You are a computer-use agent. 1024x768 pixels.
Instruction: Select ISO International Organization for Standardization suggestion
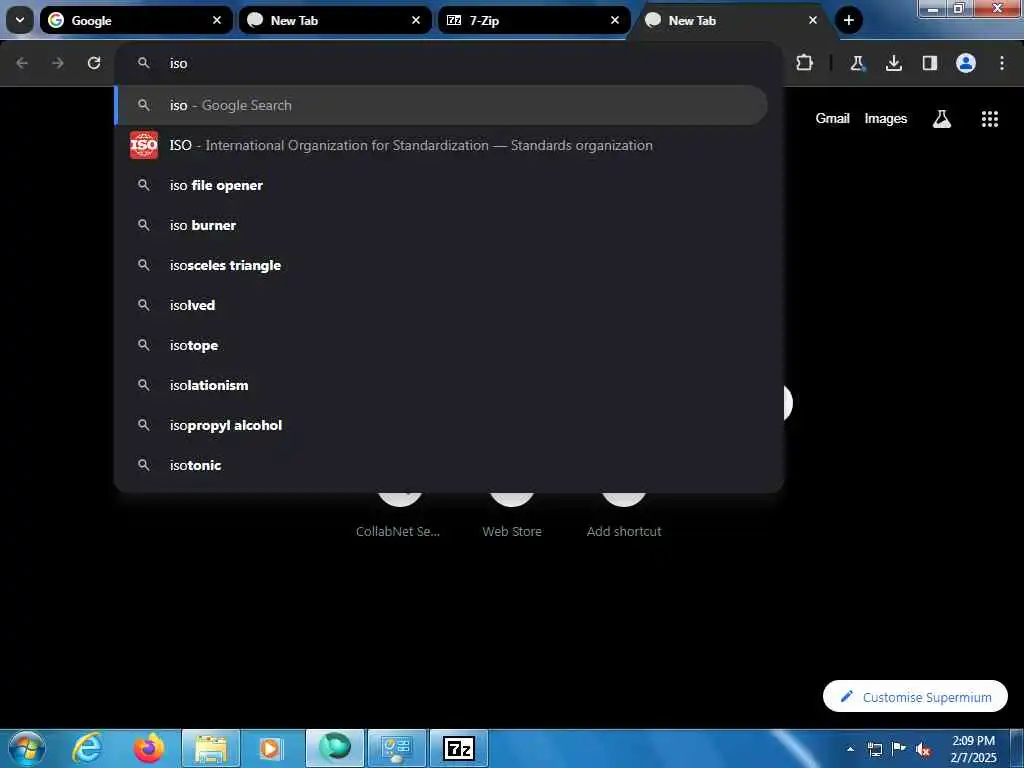pos(441,145)
